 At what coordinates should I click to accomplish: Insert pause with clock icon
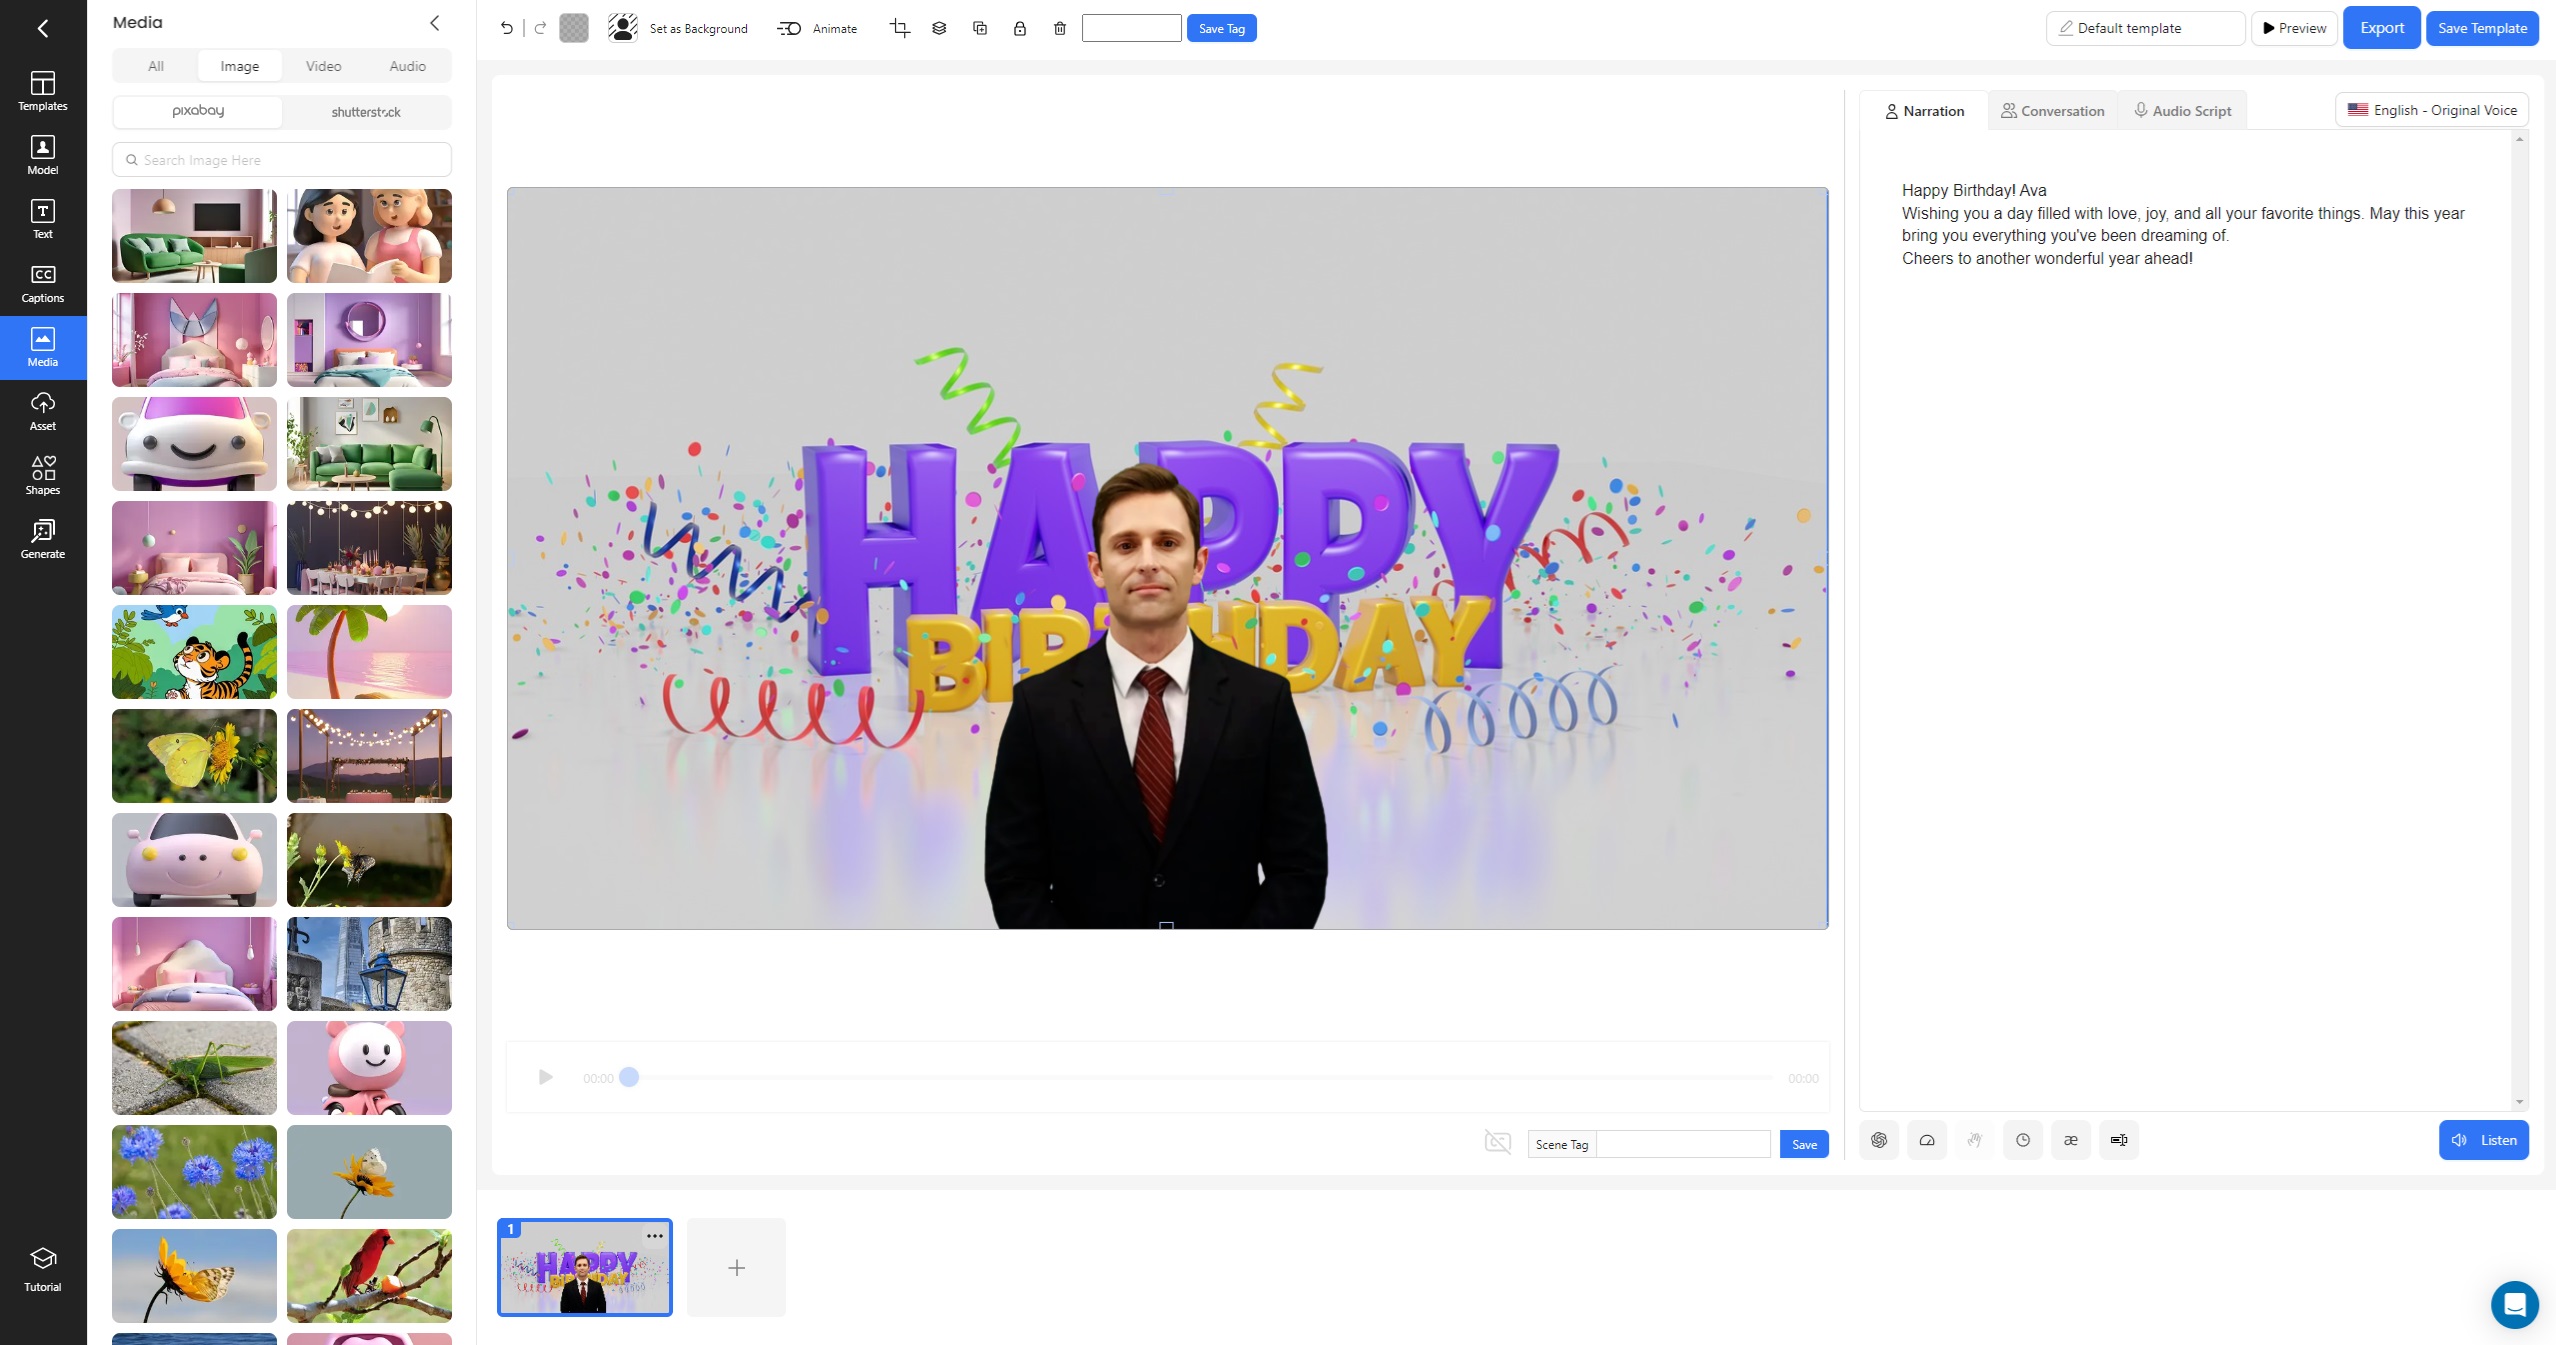(2023, 1140)
